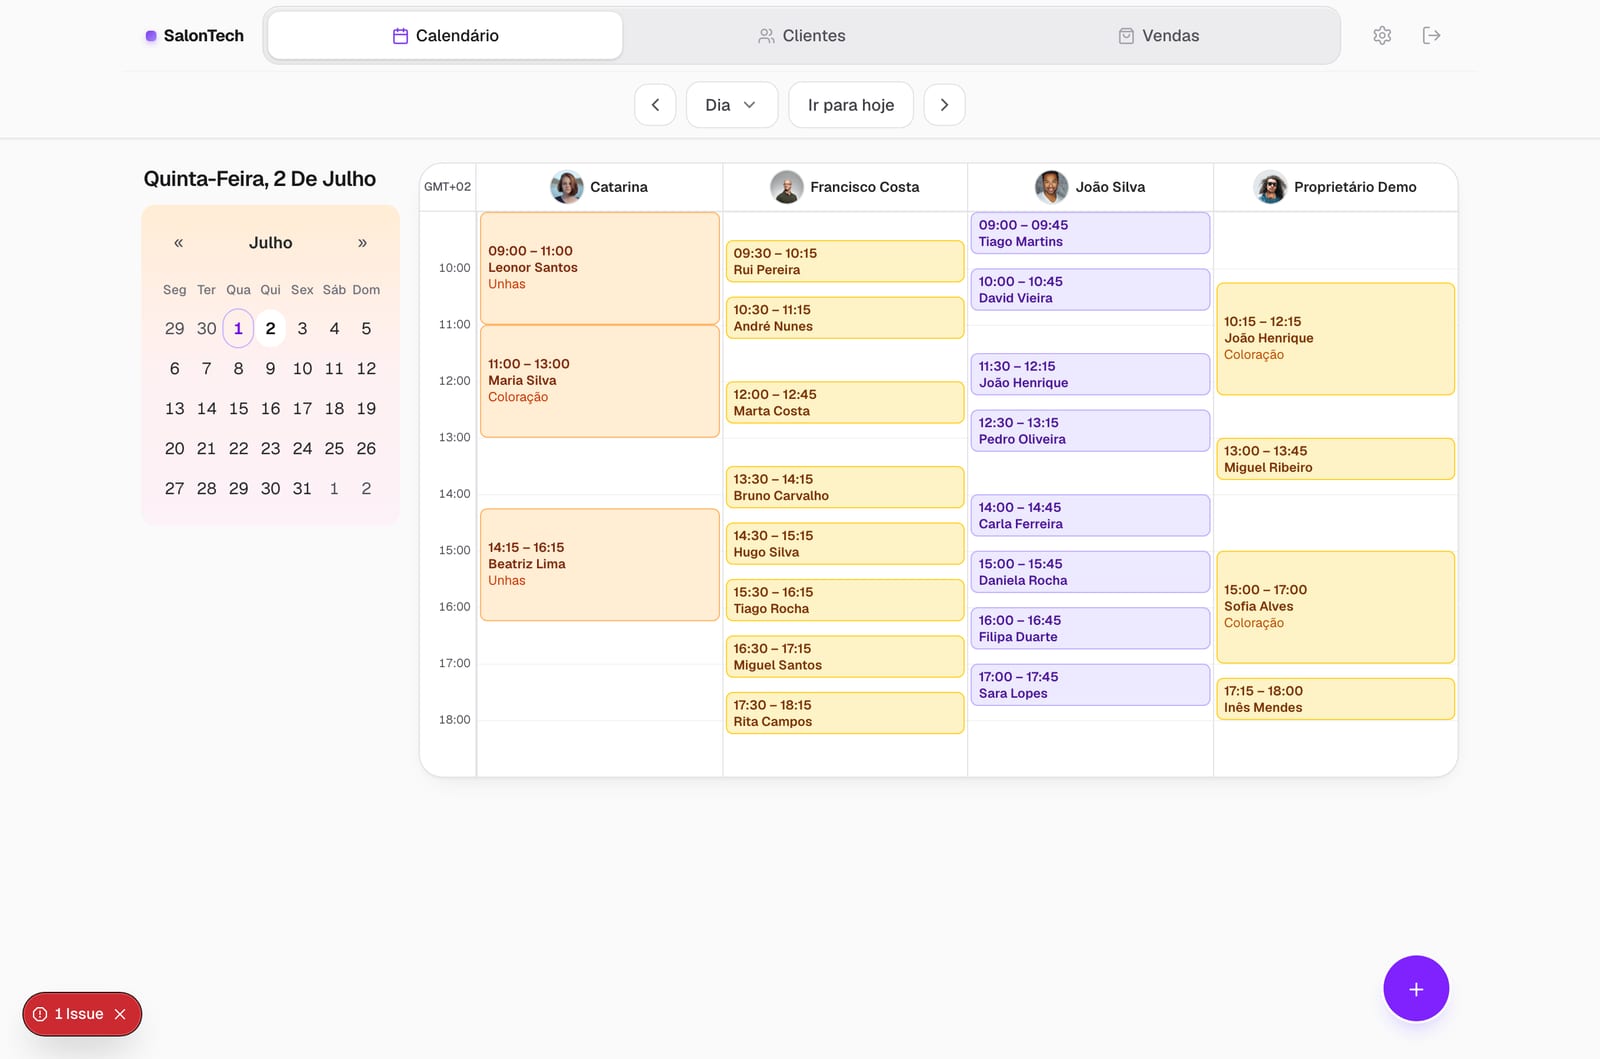Select July 15 in the mini calendar
This screenshot has height=1059, width=1600.
238,408
